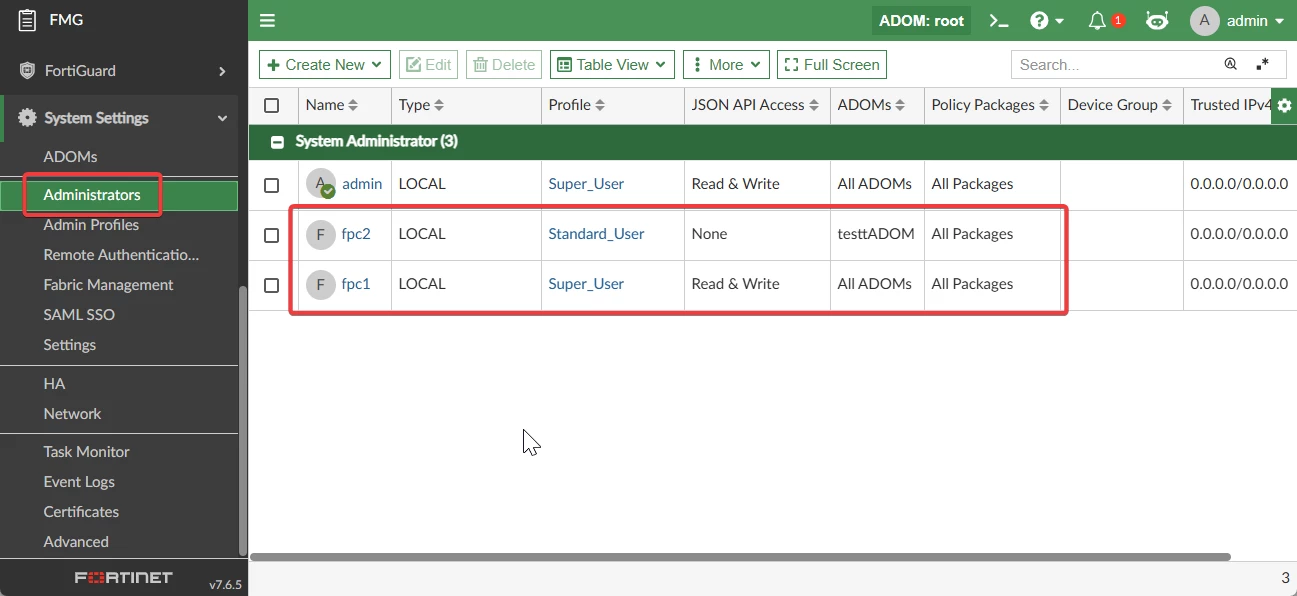Open Certificates in the sidebar
The width and height of the screenshot is (1297, 596).
[81, 512]
